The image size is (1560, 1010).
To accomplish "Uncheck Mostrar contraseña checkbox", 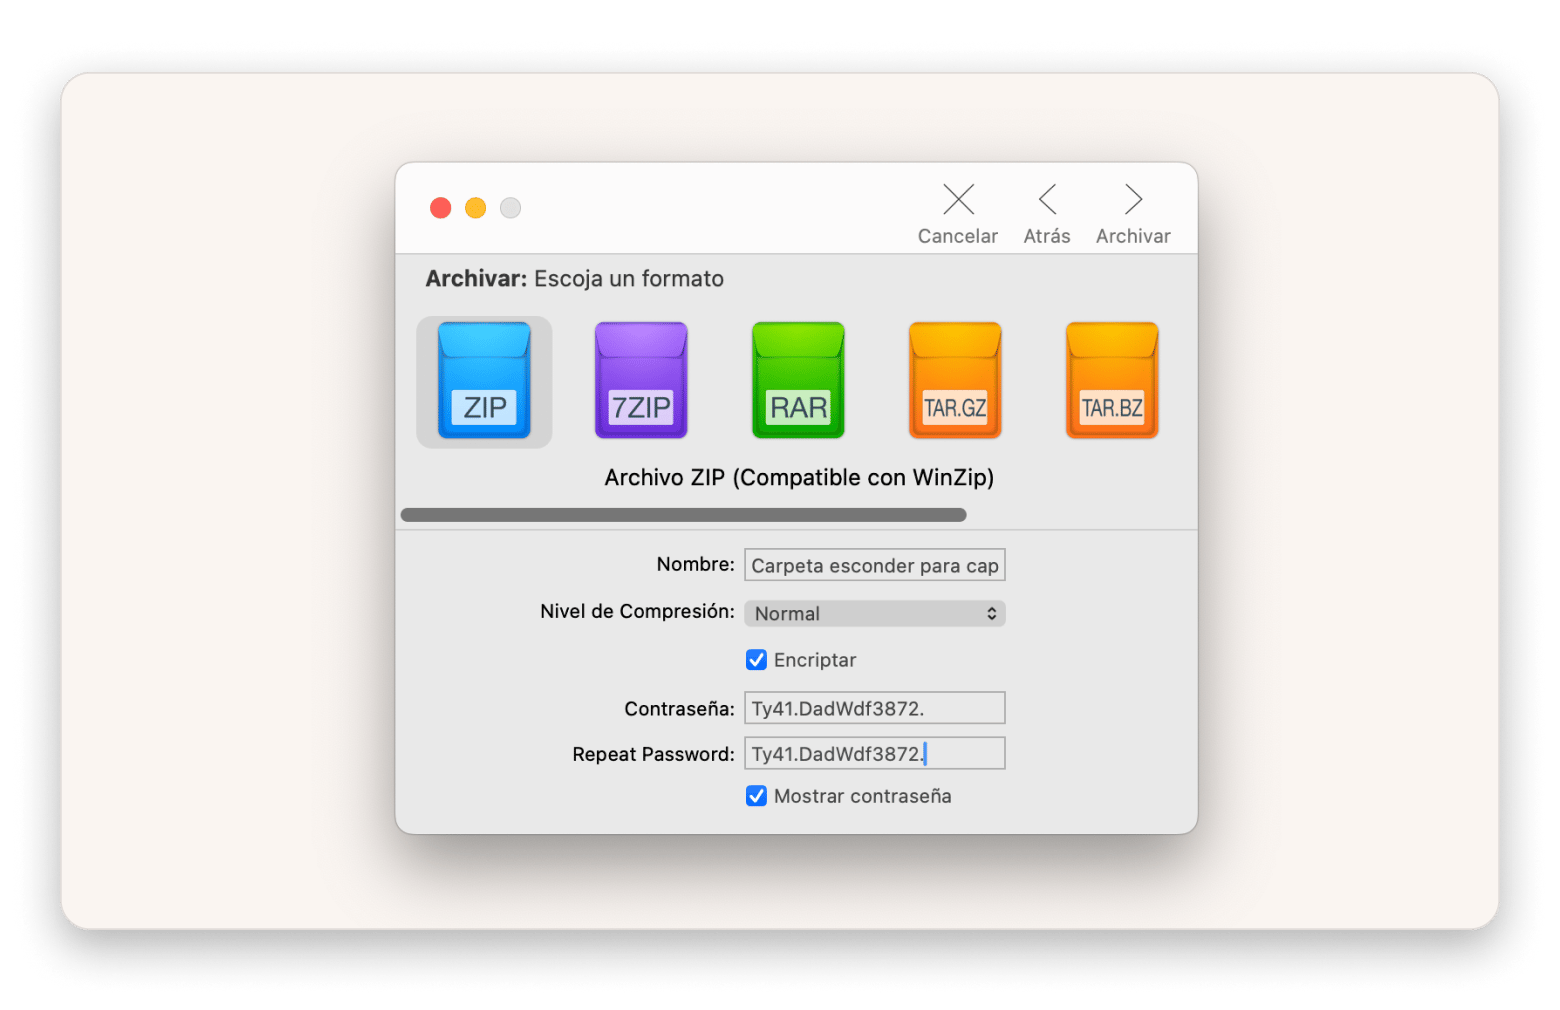I will tap(757, 796).
